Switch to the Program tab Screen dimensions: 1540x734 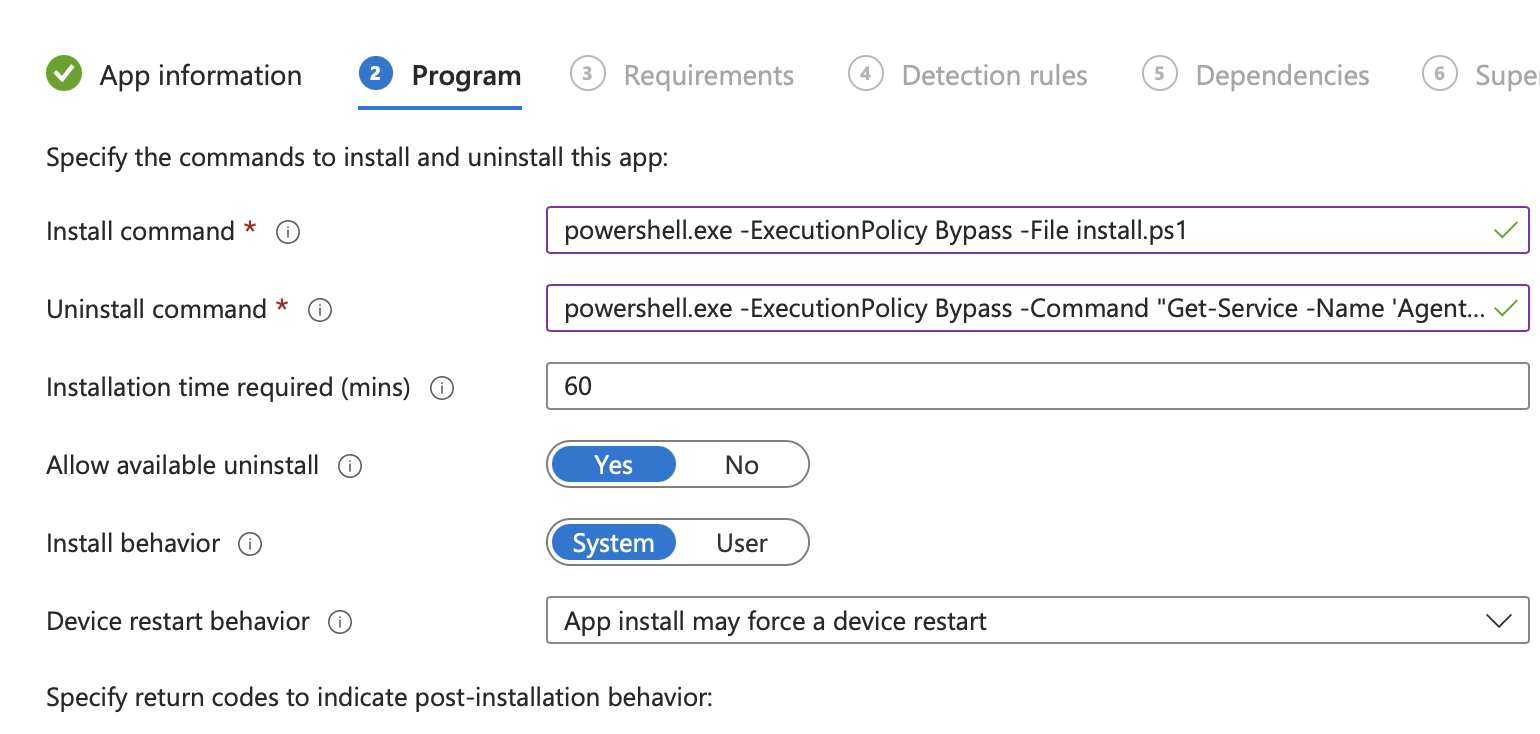tap(466, 76)
